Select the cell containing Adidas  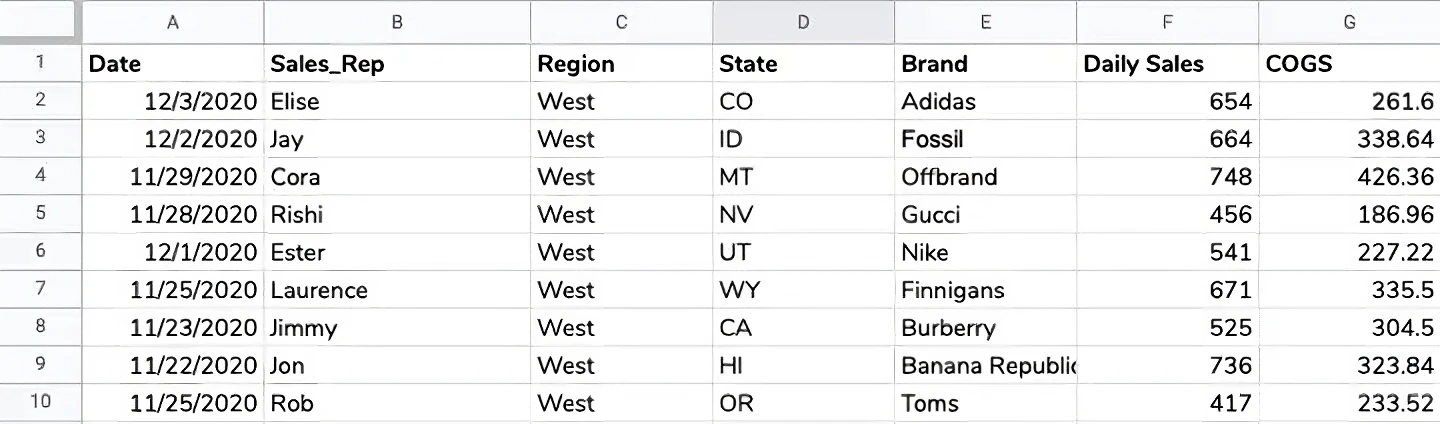(985, 101)
